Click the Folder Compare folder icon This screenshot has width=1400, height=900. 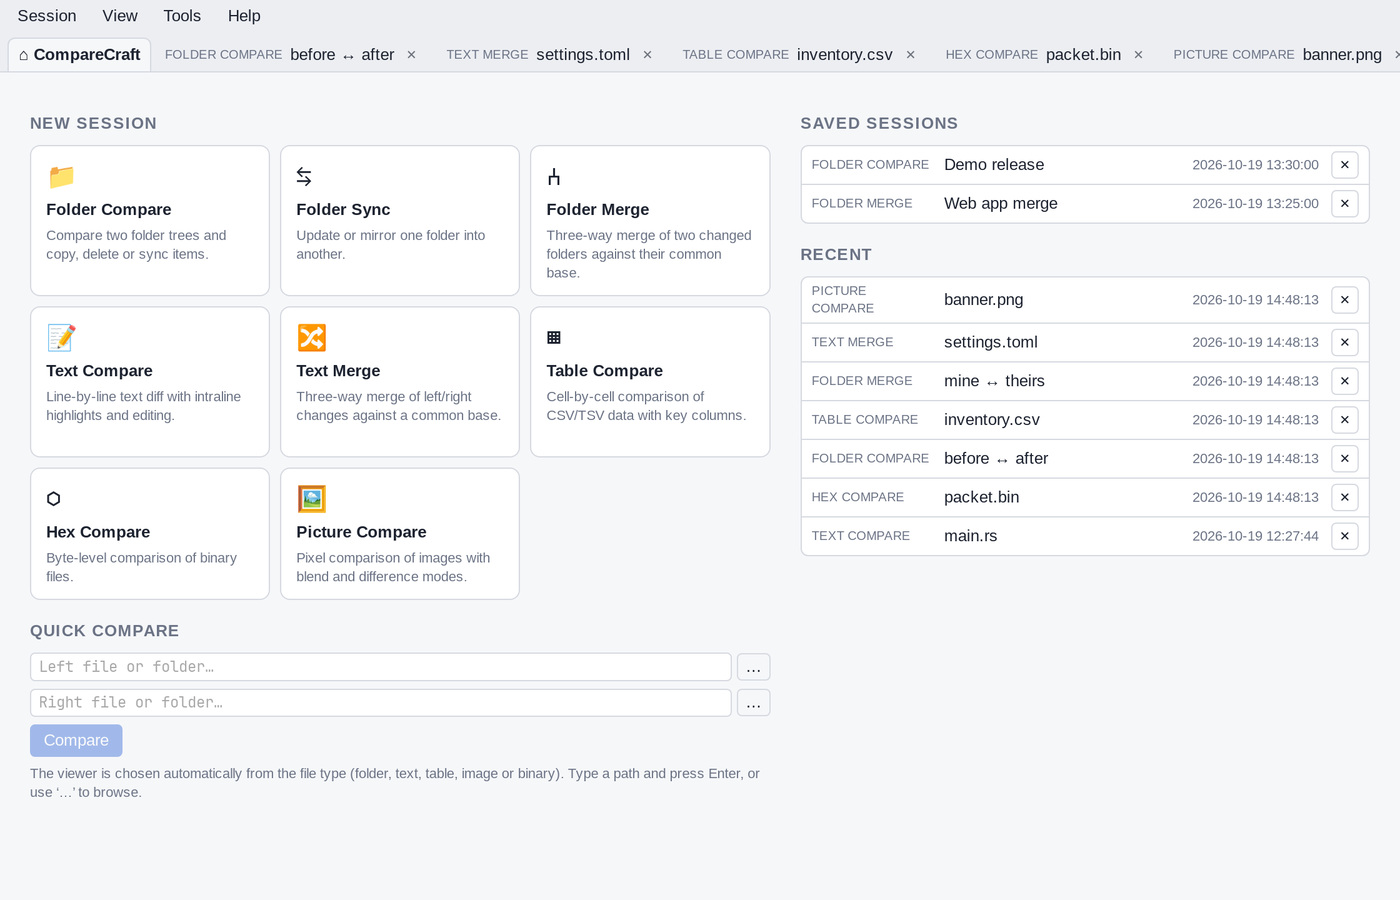tap(61, 177)
